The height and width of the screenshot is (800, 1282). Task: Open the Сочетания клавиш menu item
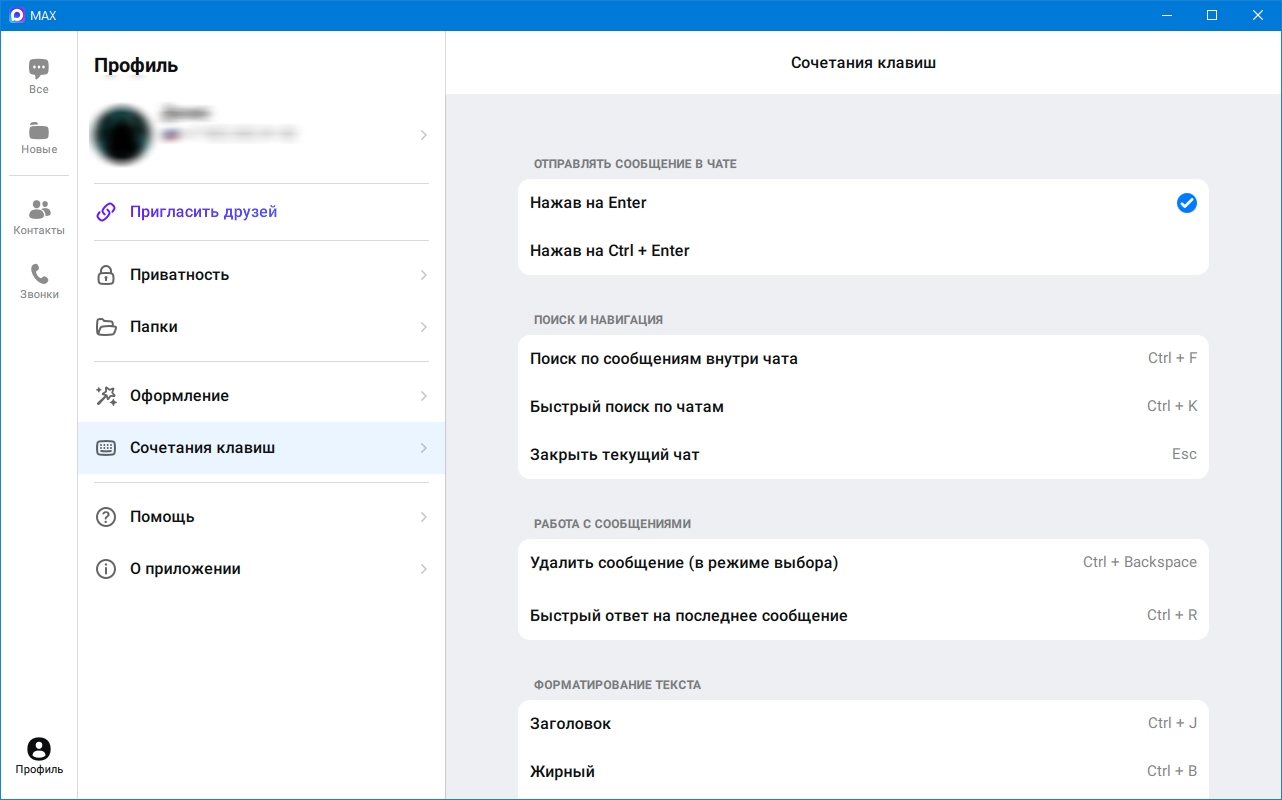[x=202, y=448]
